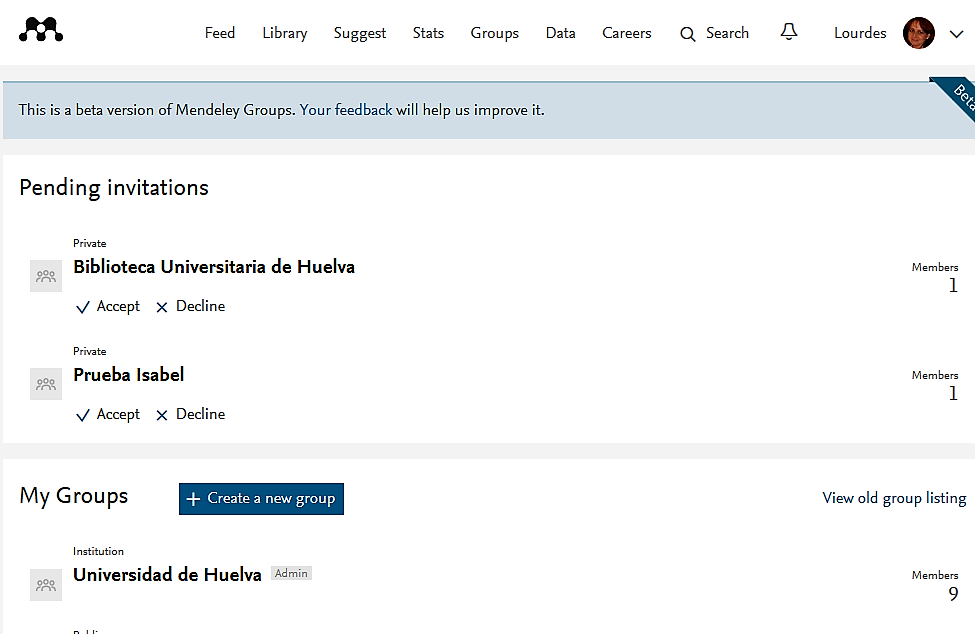975x634 pixels.
Task: Click Members count 9 for Universidad de Huelva
Action: [953, 594]
